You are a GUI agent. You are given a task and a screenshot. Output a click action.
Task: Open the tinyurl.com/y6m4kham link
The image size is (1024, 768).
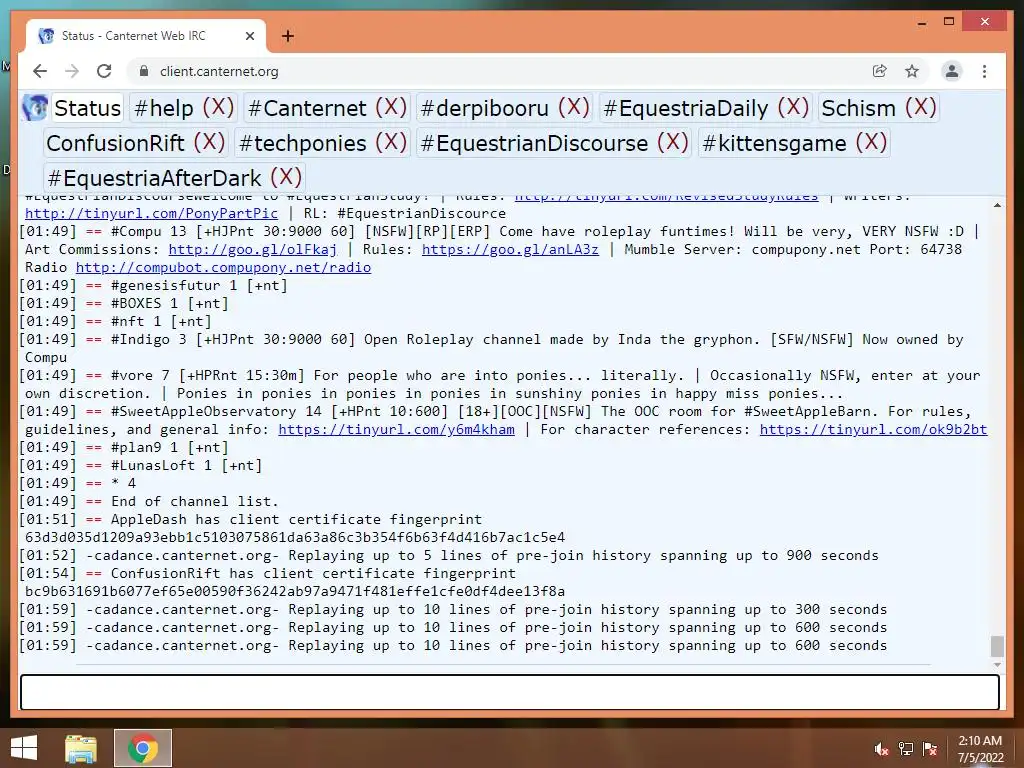coord(396,430)
